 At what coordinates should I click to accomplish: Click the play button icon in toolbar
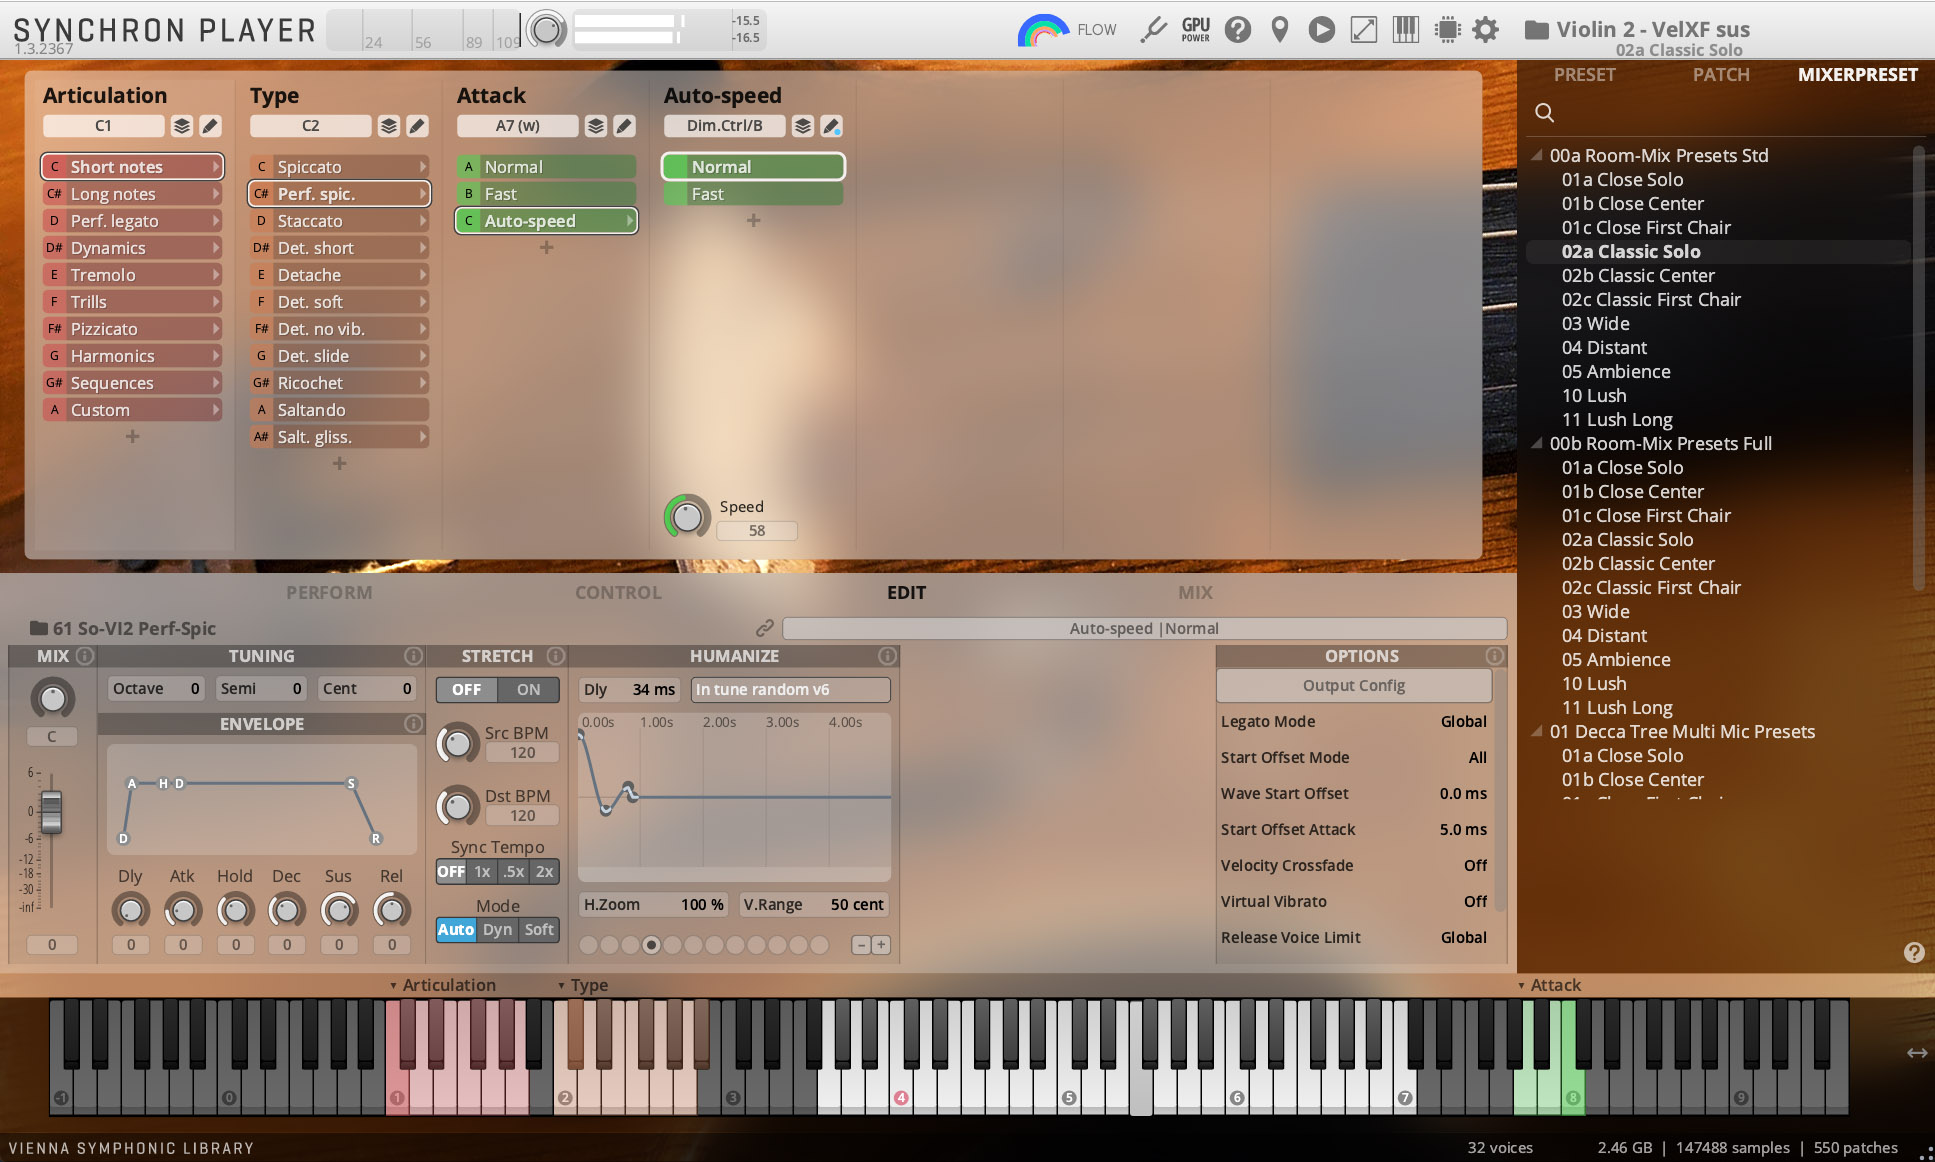(1321, 30)
